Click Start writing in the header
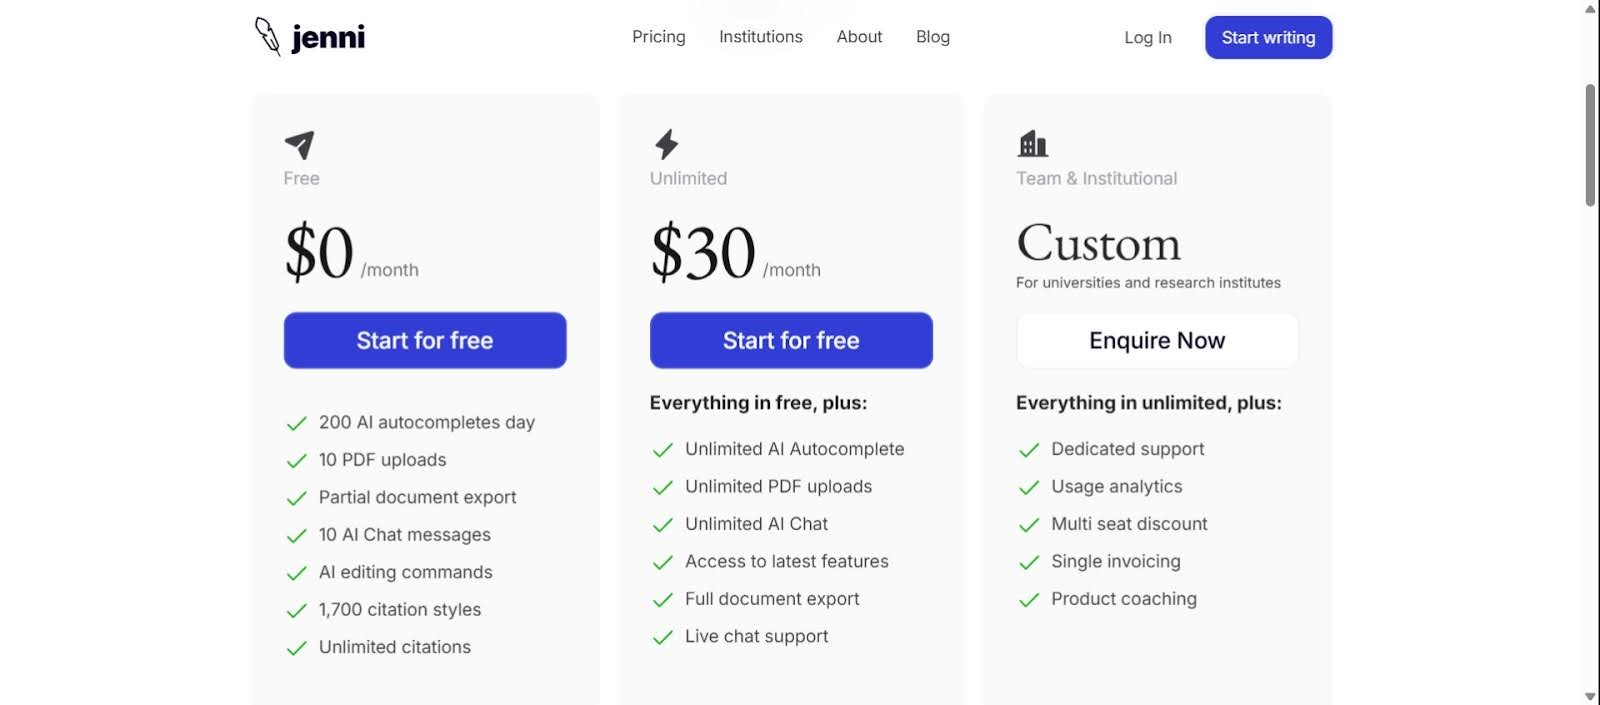Viewport: 1600px width, 705px height. pos(1268,37)
